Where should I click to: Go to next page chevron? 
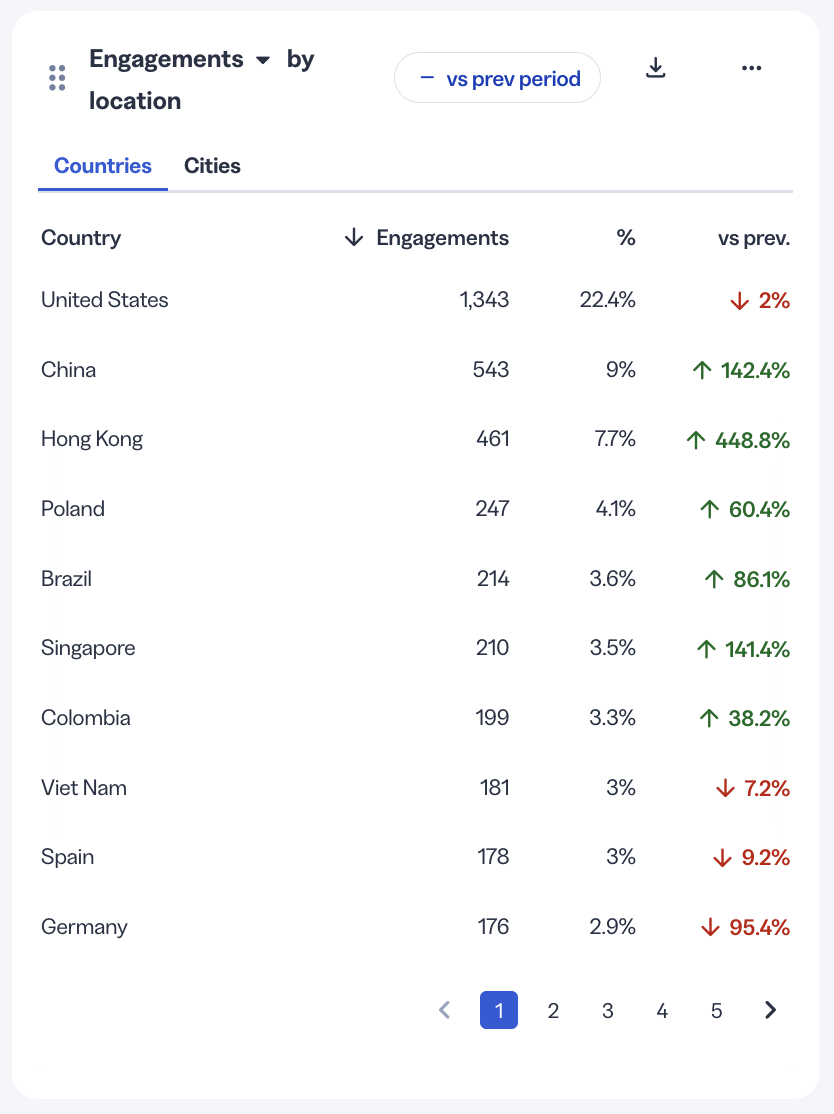click(x=771, y=1010)
